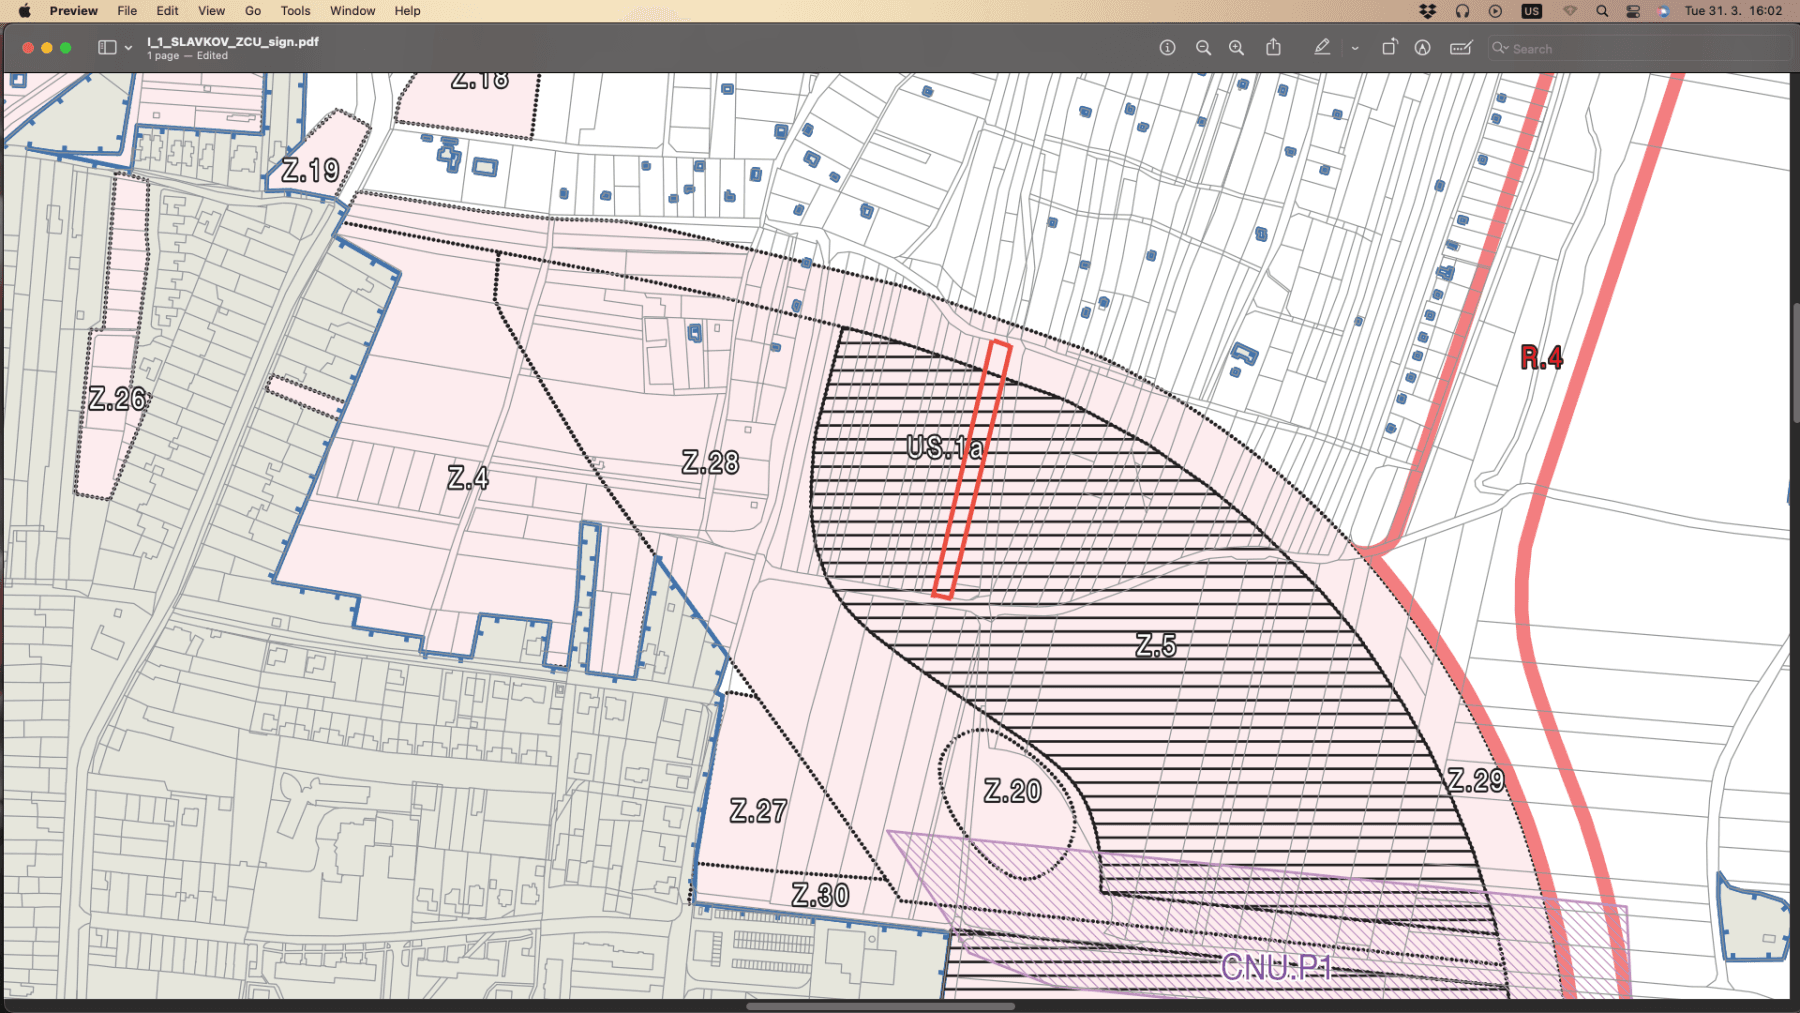Click the Zoom Out magnifier icon
1800x1013 pixels.
click(x=1203, y=48)
